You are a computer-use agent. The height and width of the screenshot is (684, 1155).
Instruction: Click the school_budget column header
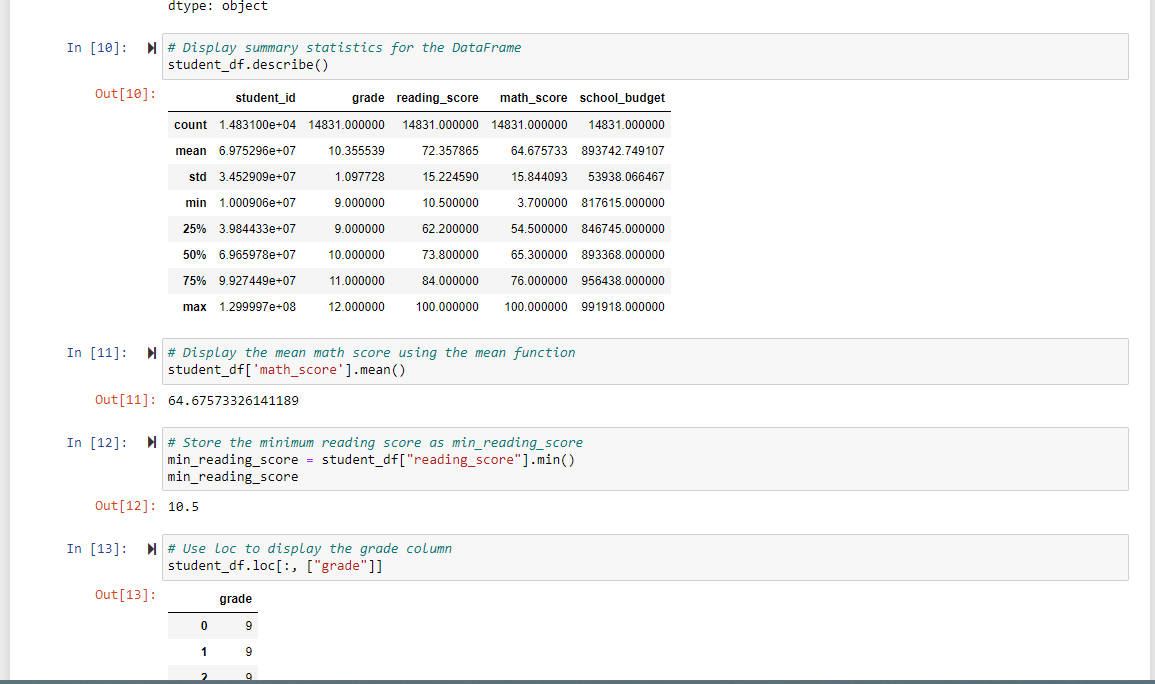(x=624, y=98)
